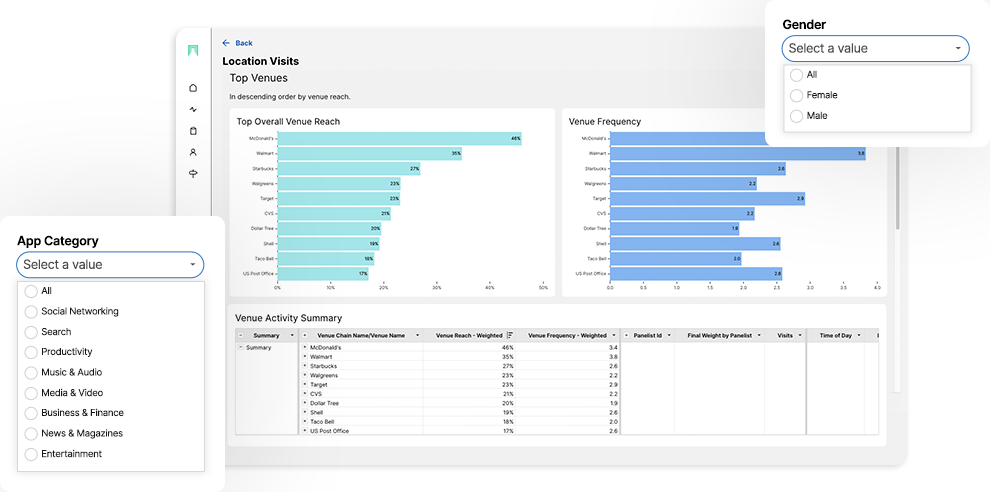Open Venue Chain Name/Venue Name column dropdown arrow
Viewport: 990px width, 492px height.
(417, 335)
